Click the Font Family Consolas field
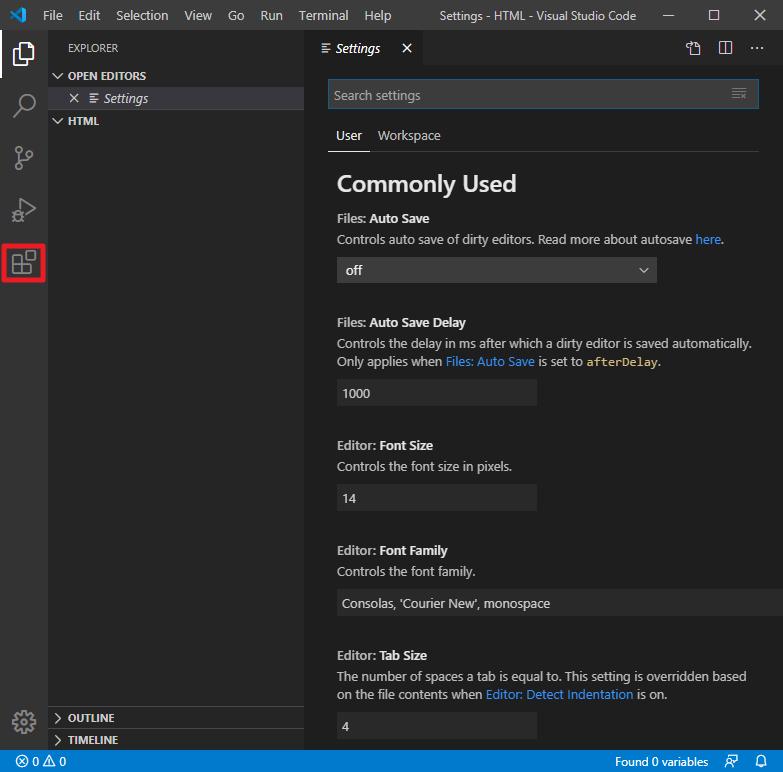The image size is (783, 772). pyautogui.click(x=559, y=603)
